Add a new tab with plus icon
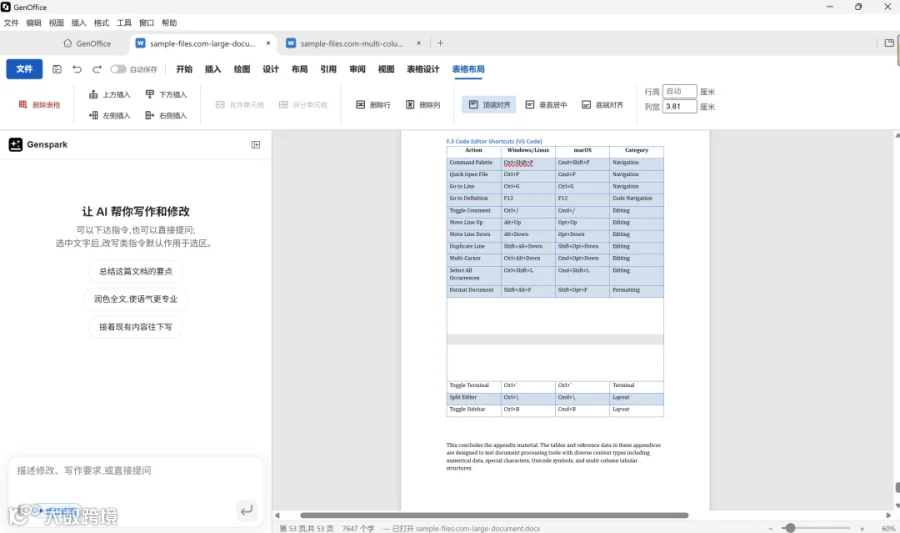Viewport: 900px width, 533px height. click(440, 43)
